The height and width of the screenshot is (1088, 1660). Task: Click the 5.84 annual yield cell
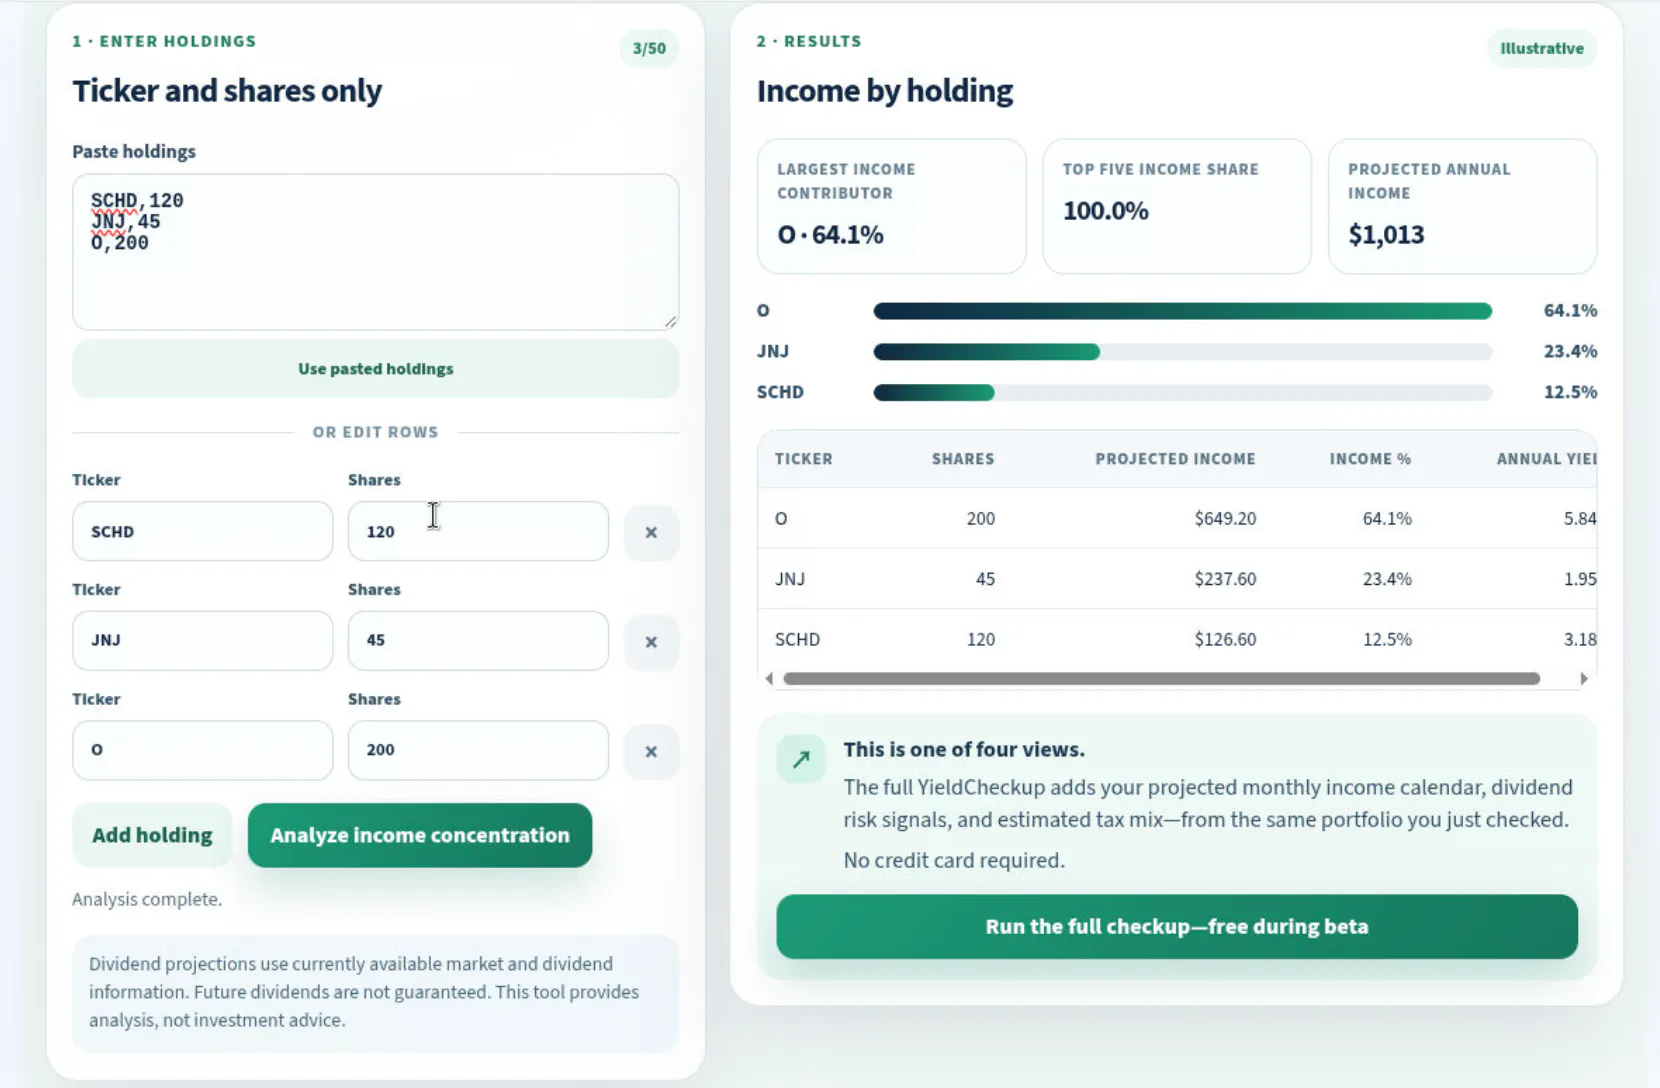tap(1580, 518)
